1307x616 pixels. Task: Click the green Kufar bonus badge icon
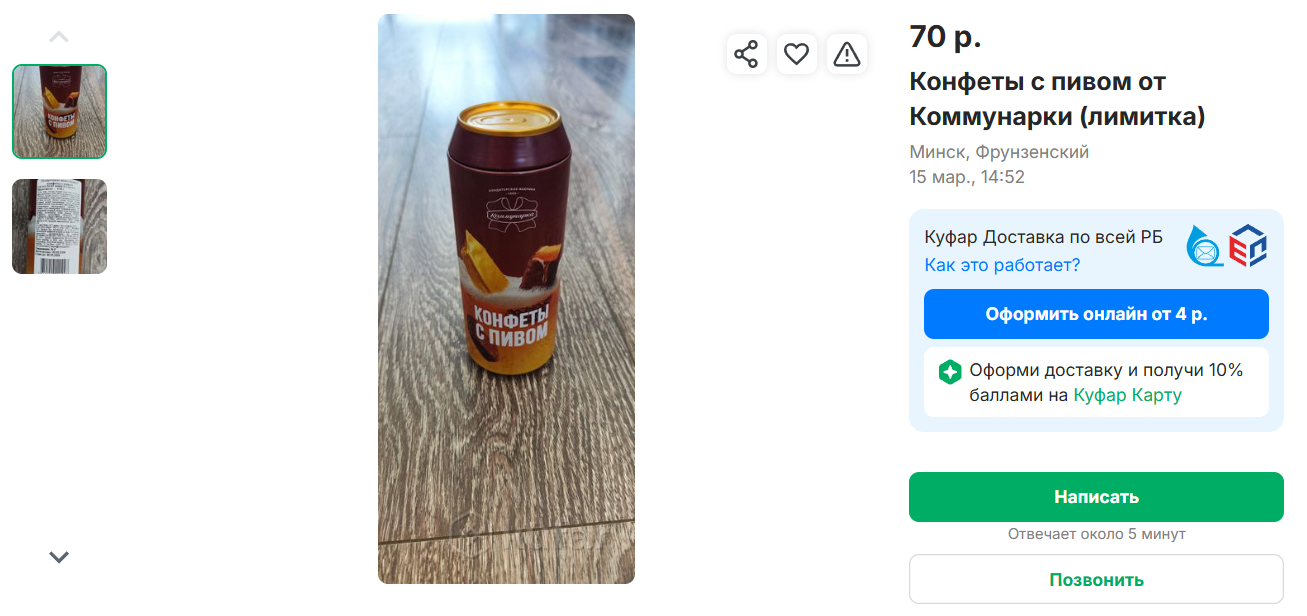pos(949,372)
